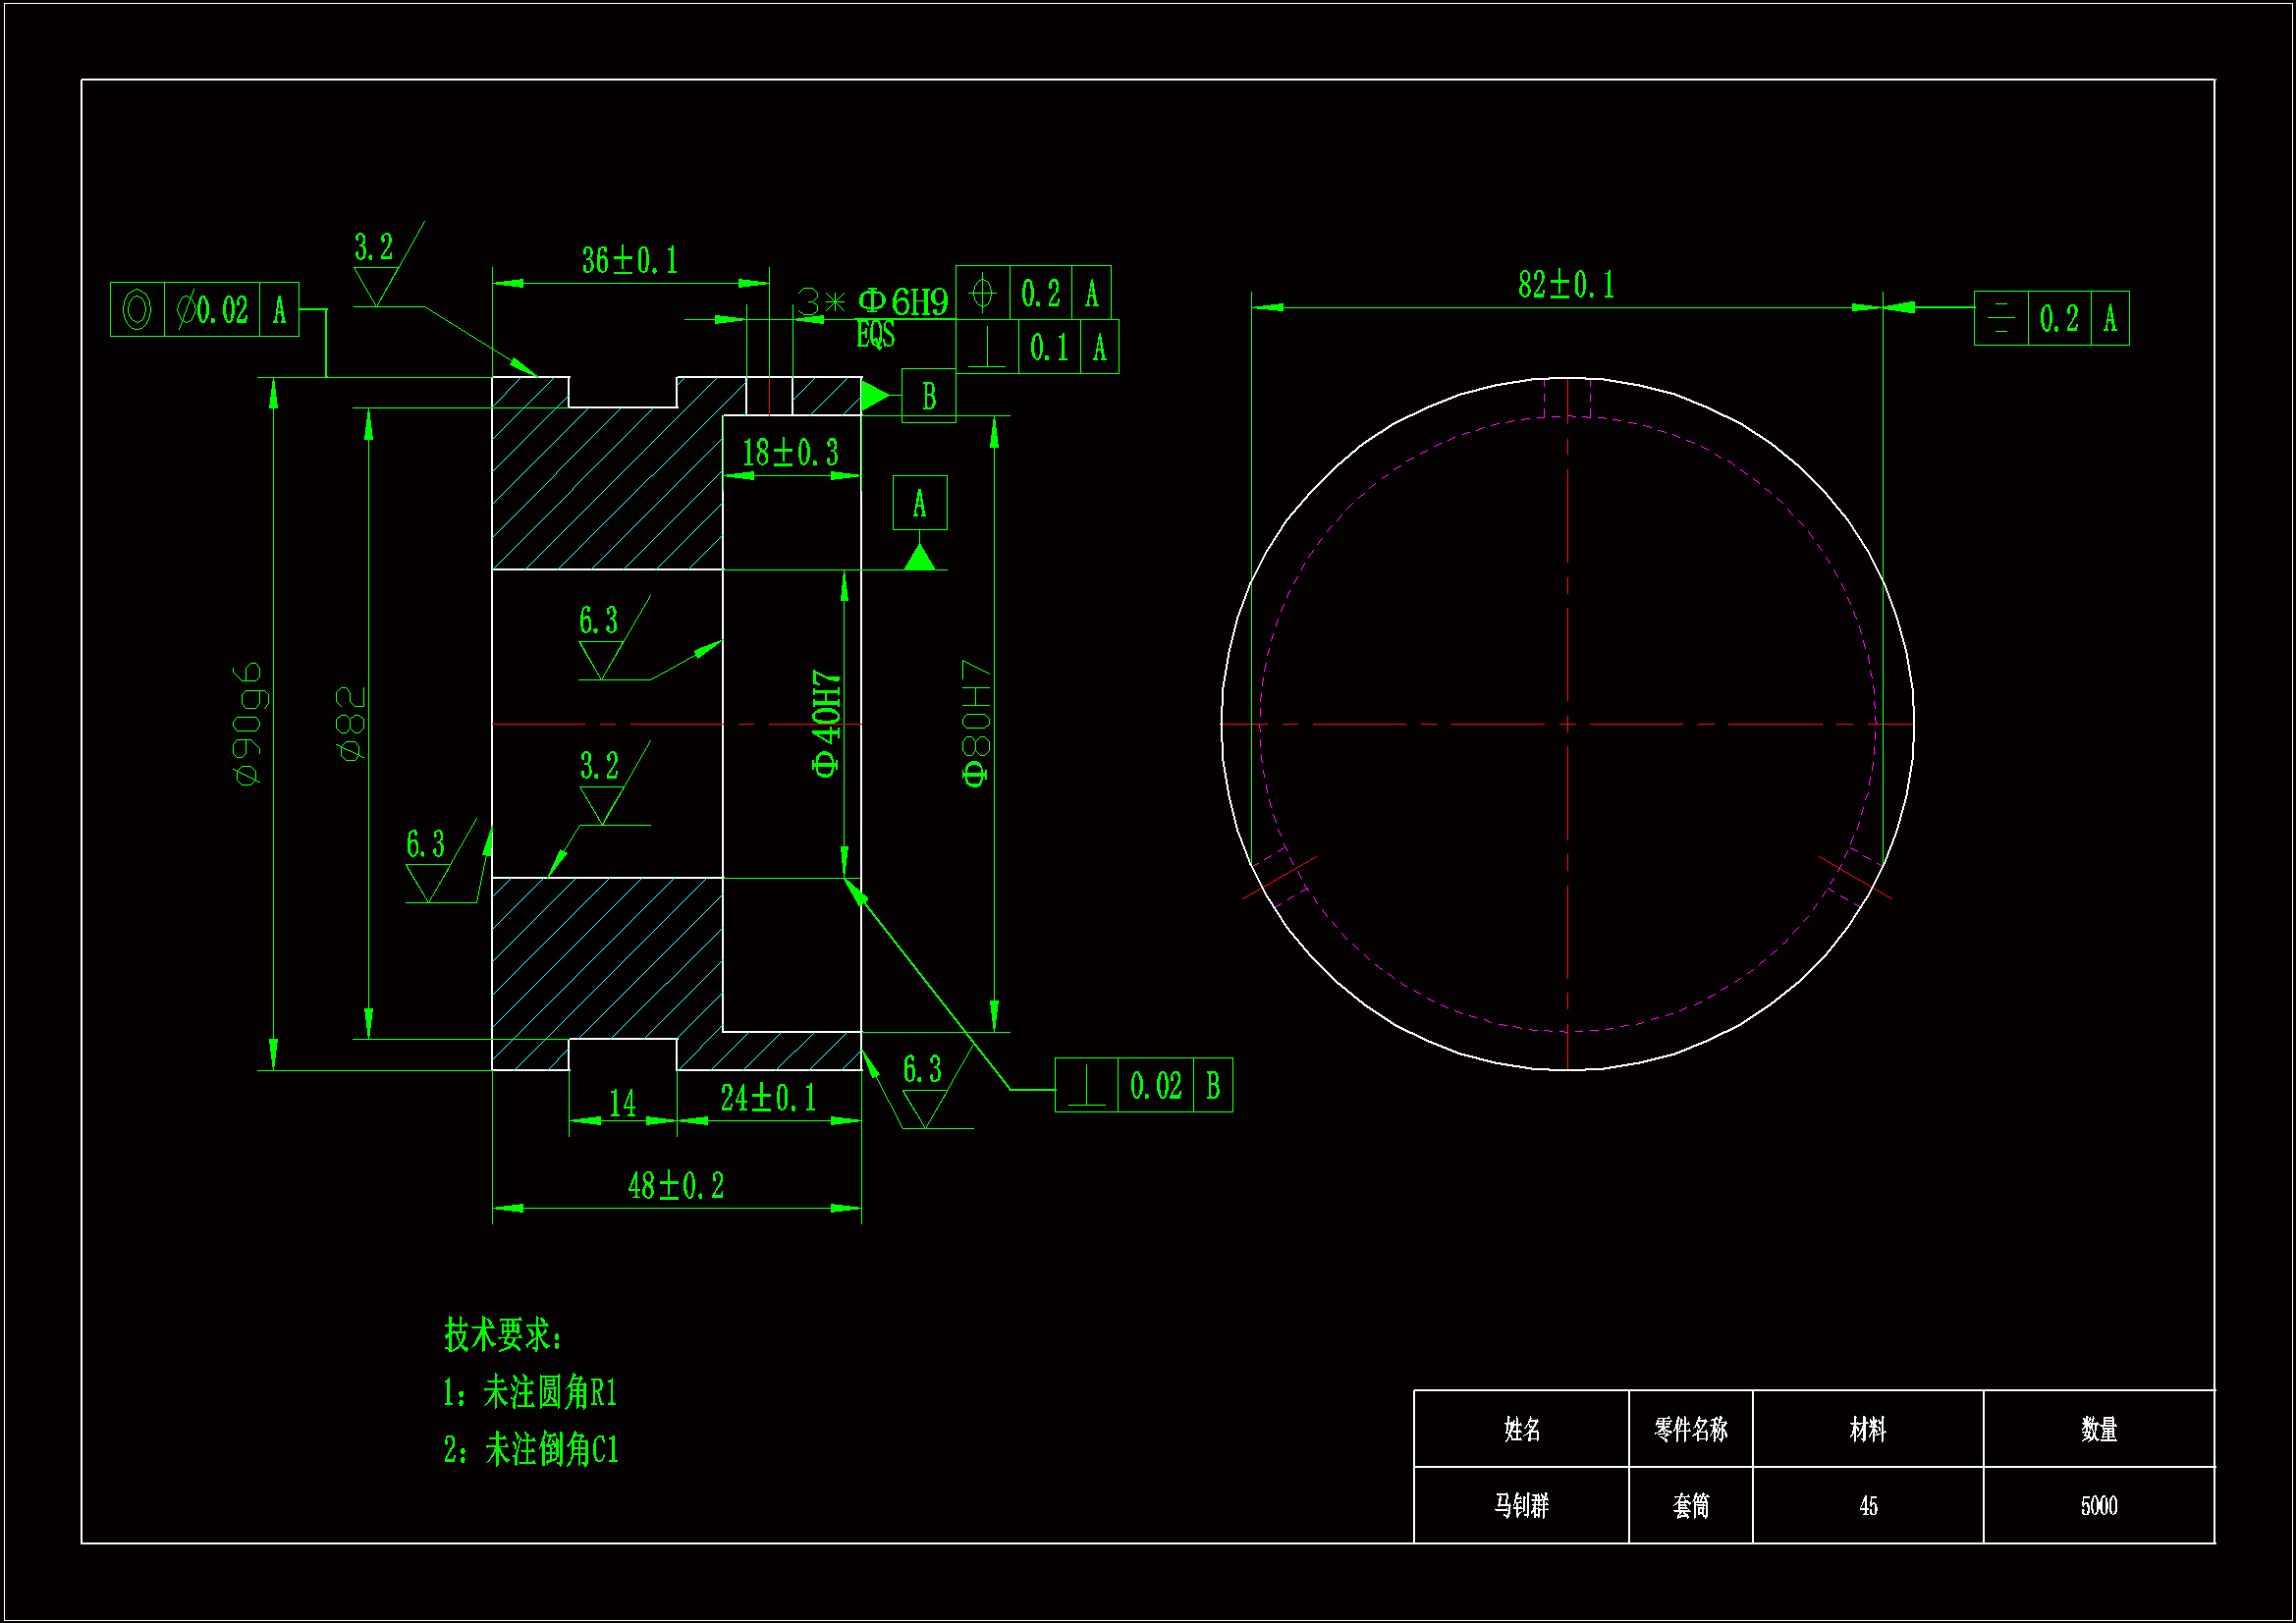
Task: Click the Φ80H7 vertical dimension text
Action: [975, 723]
